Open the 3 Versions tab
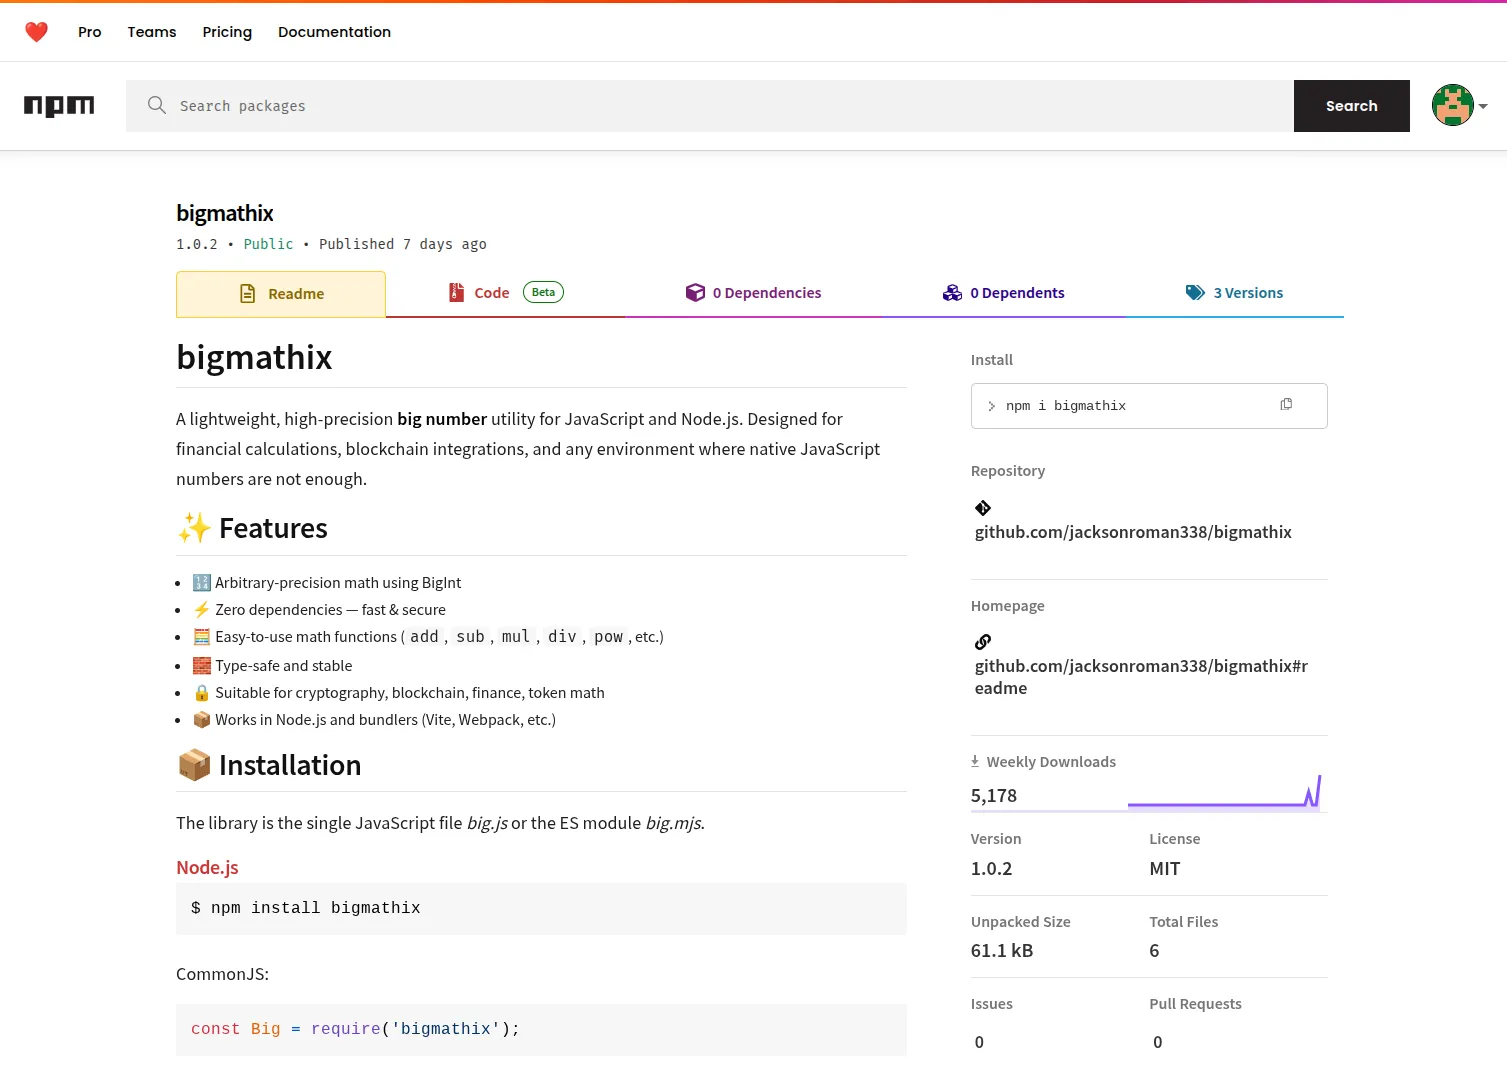The image size is (1507, 1081). (x=1248, y=292)
